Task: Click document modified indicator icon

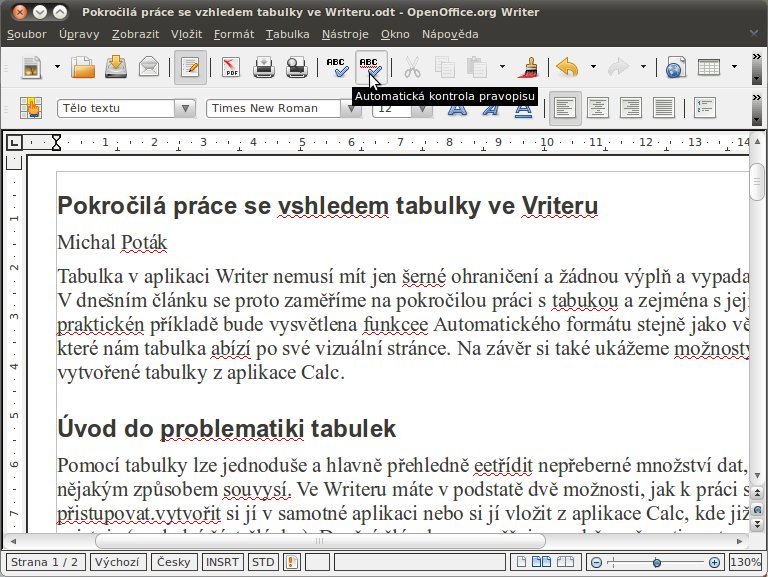Action: click(291, 562)
